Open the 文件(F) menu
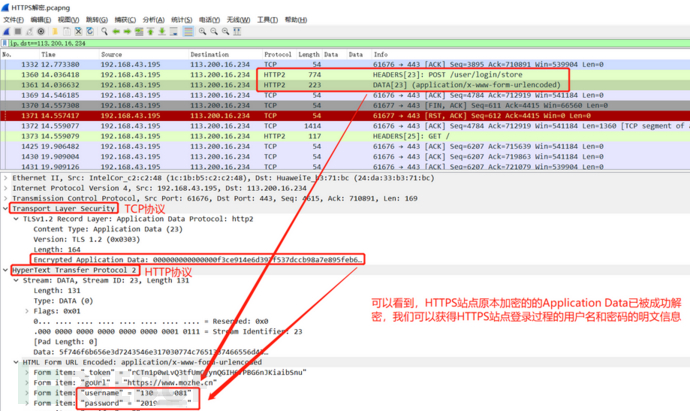This screenshot has height=411, width=690. pyautogui.click(x=15, y=19)
